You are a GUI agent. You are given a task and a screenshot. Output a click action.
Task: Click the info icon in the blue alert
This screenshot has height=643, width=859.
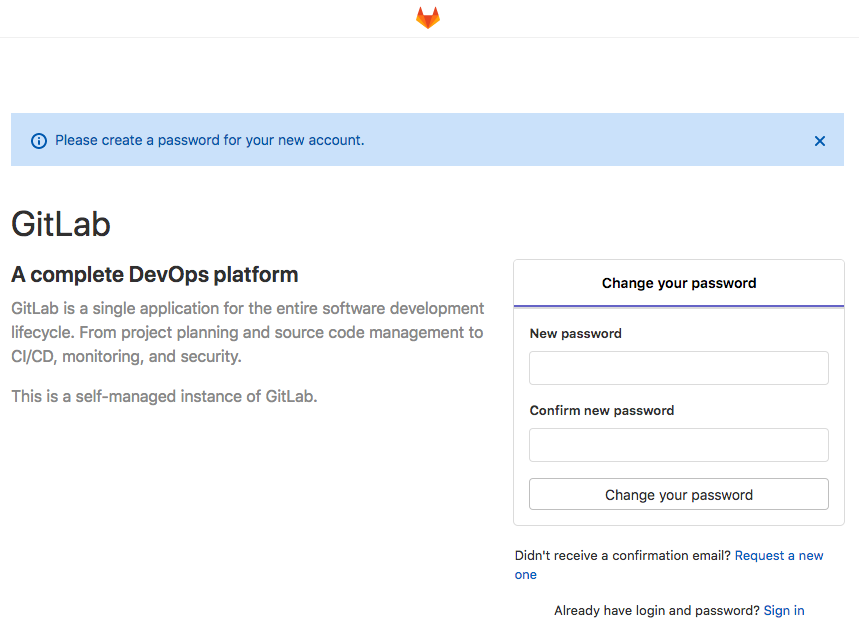[38, 140]
